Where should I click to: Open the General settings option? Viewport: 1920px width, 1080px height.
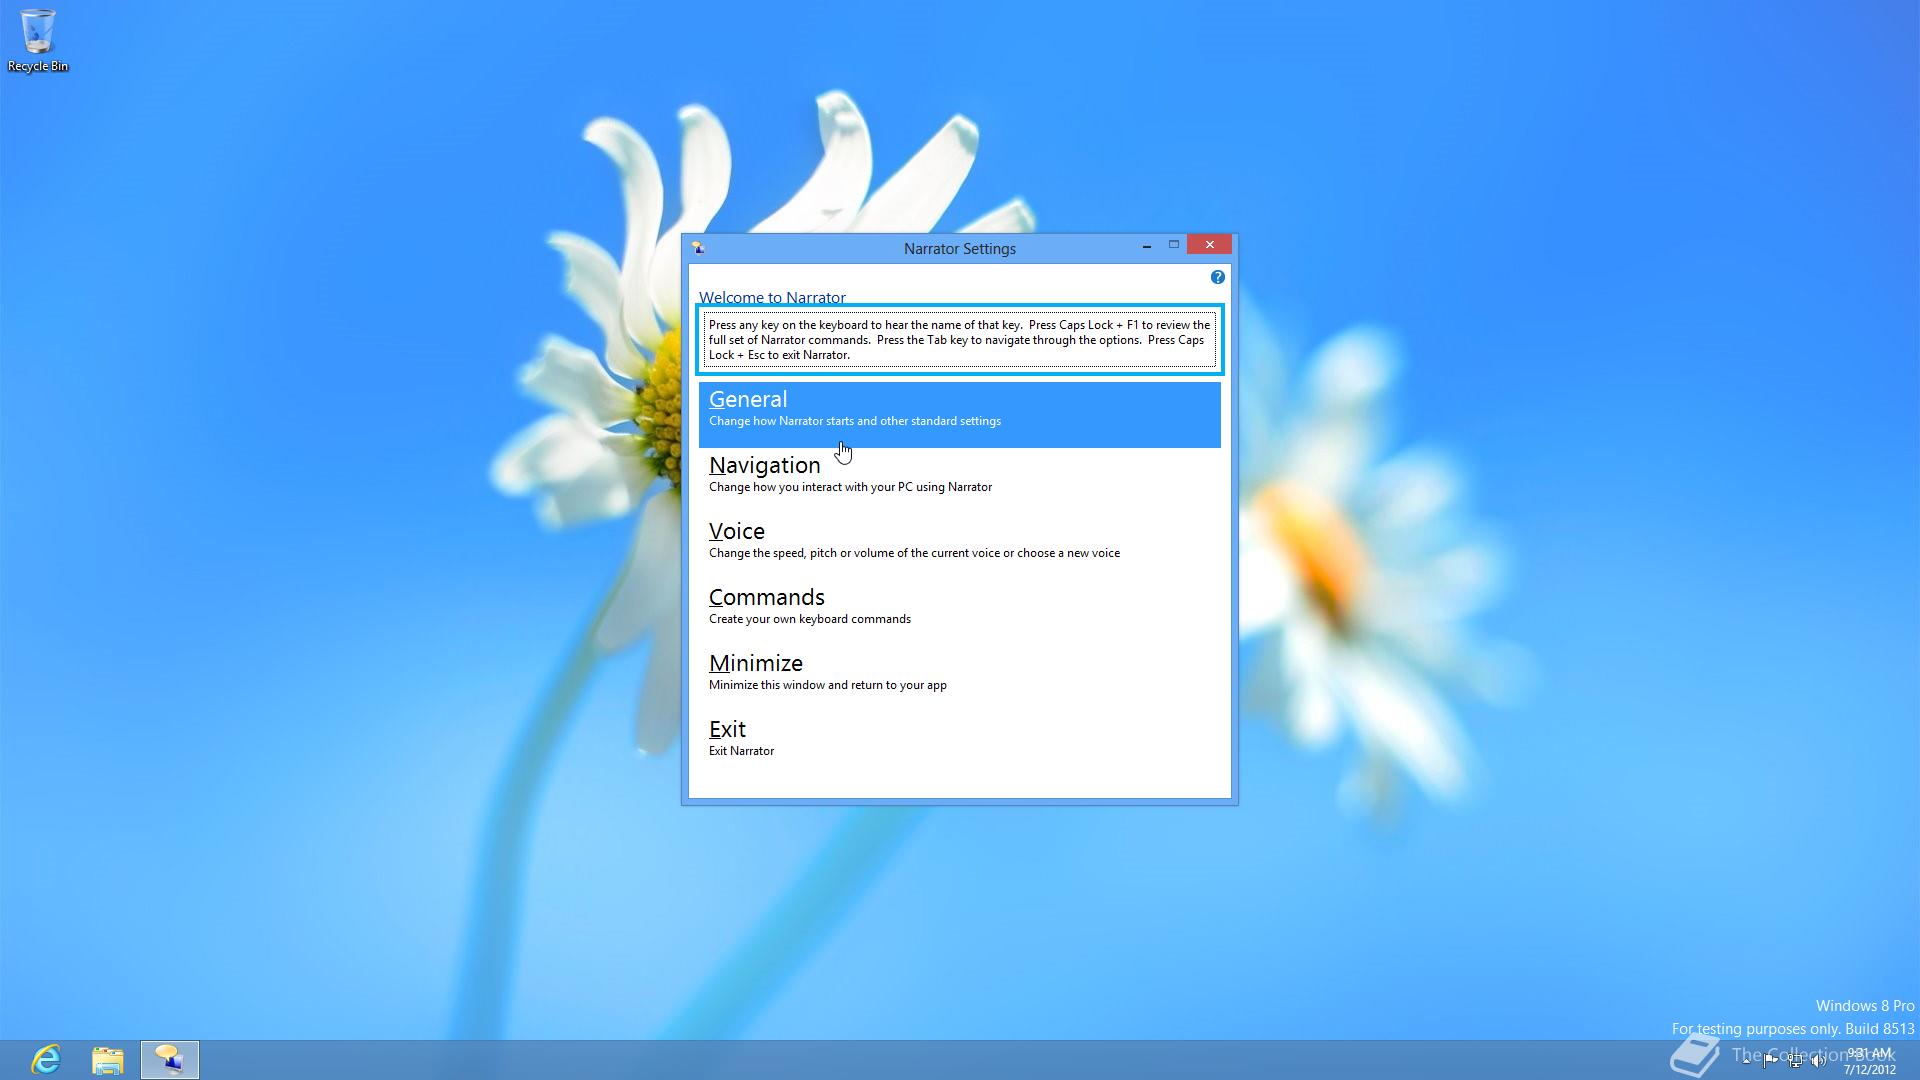[959, 414]
